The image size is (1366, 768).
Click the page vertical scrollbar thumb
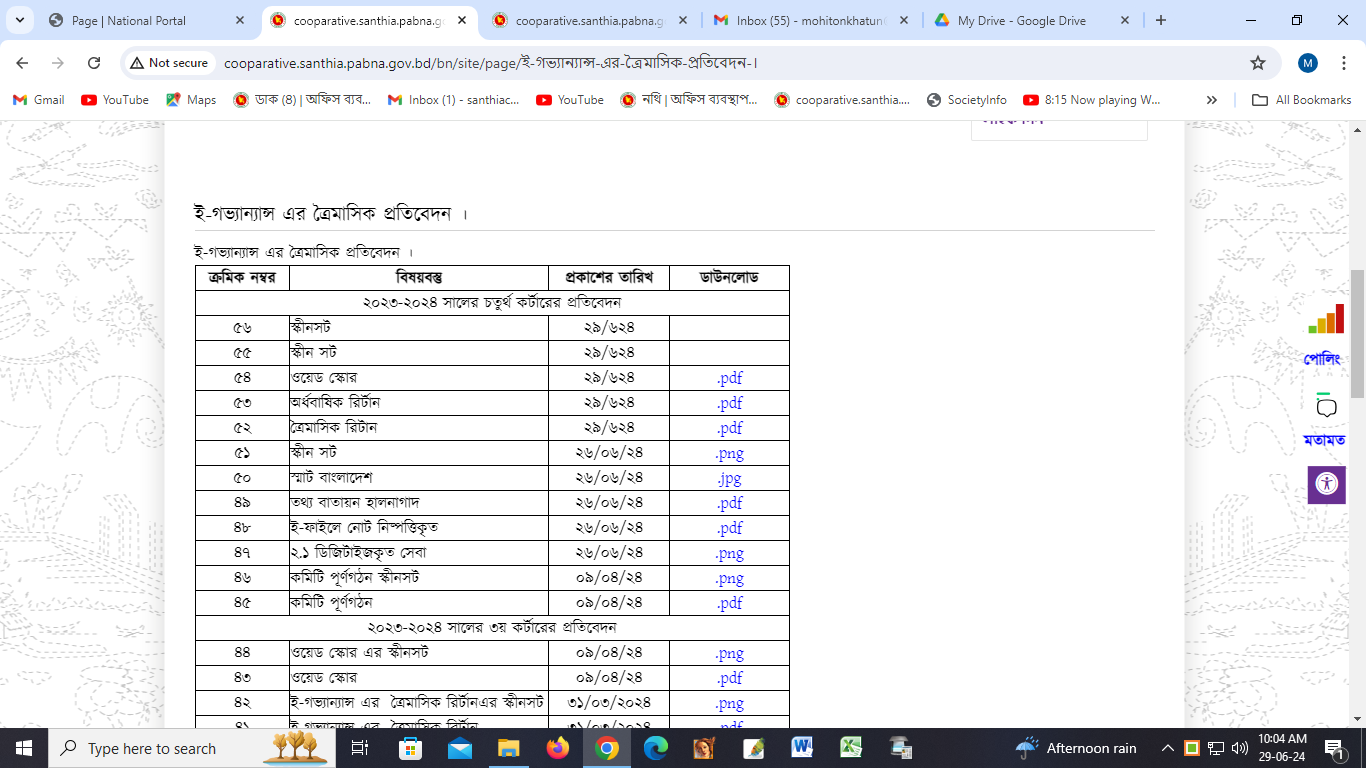[1357, 333]
